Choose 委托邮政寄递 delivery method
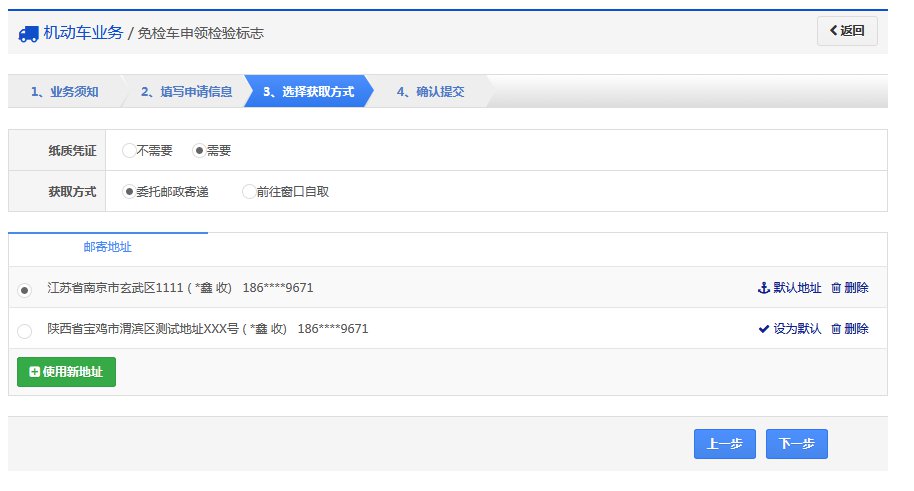This screenshot has width=914, height=491. [128, 192]
